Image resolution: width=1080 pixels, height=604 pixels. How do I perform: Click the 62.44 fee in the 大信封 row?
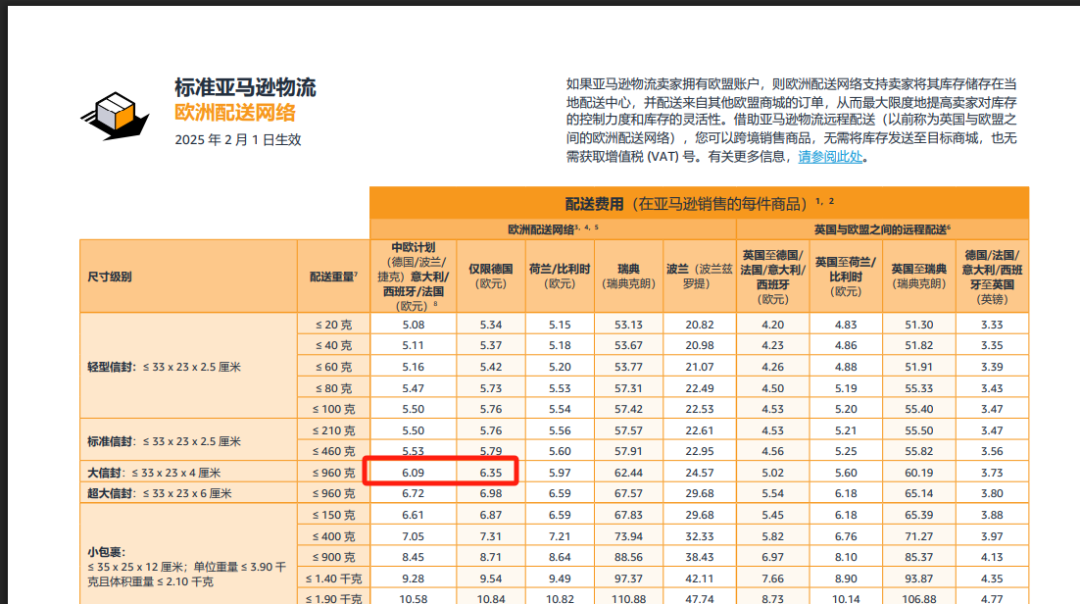(x=628, y=472)
